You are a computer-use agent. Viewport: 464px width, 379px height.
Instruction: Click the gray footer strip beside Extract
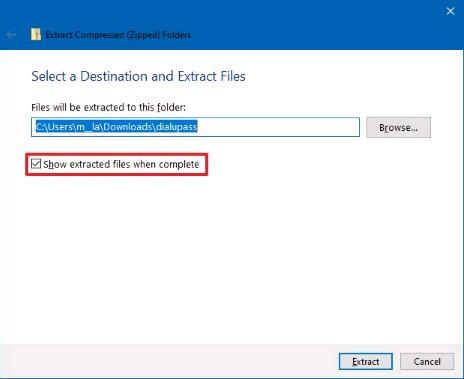tap(167, 362)
